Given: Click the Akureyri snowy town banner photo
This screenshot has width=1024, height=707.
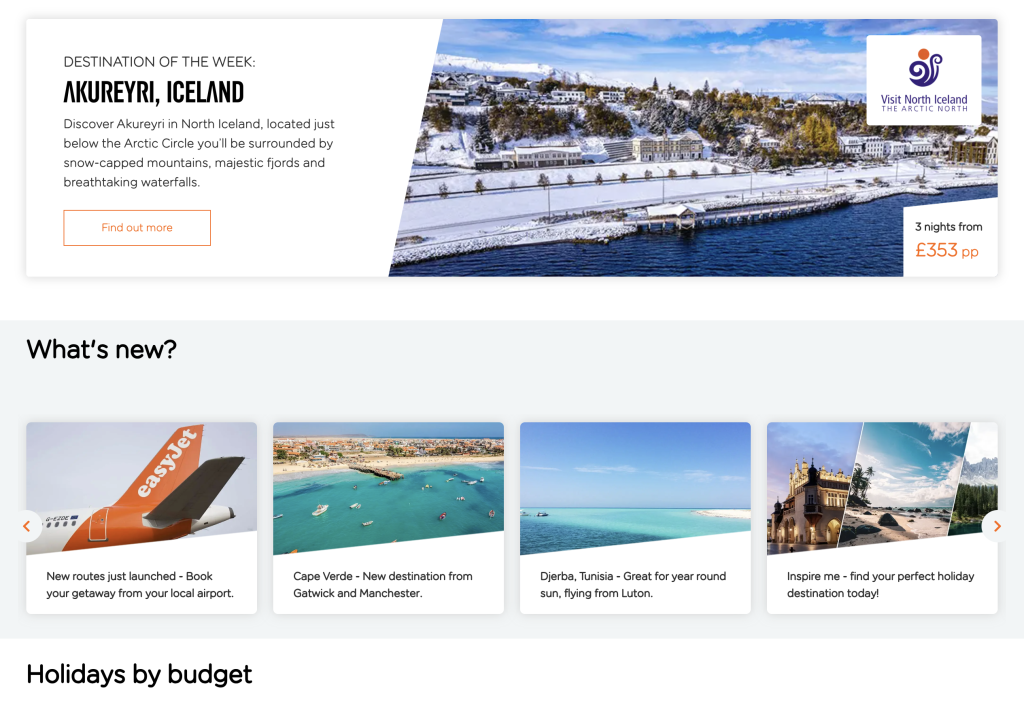Looking at the screenshot, I should tap(653, 148).
